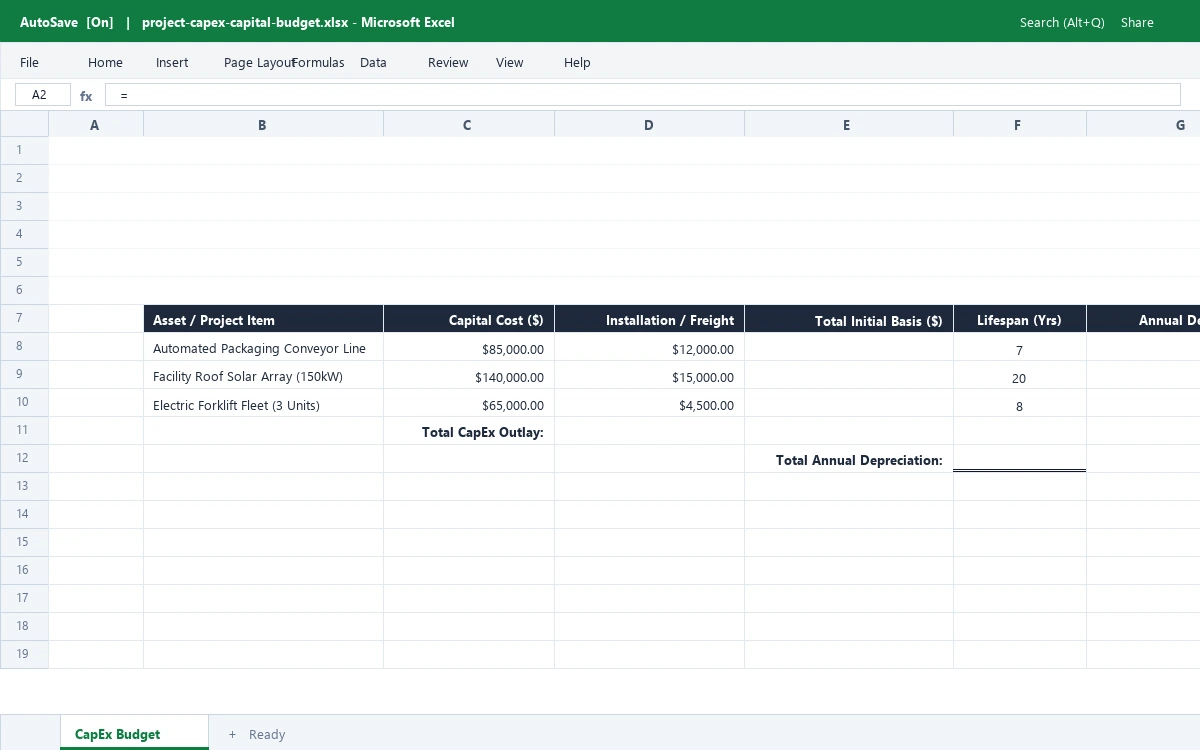Click the fx insert function icon
This screenshot has height=750, width=1200.
(x=86, y=96)
